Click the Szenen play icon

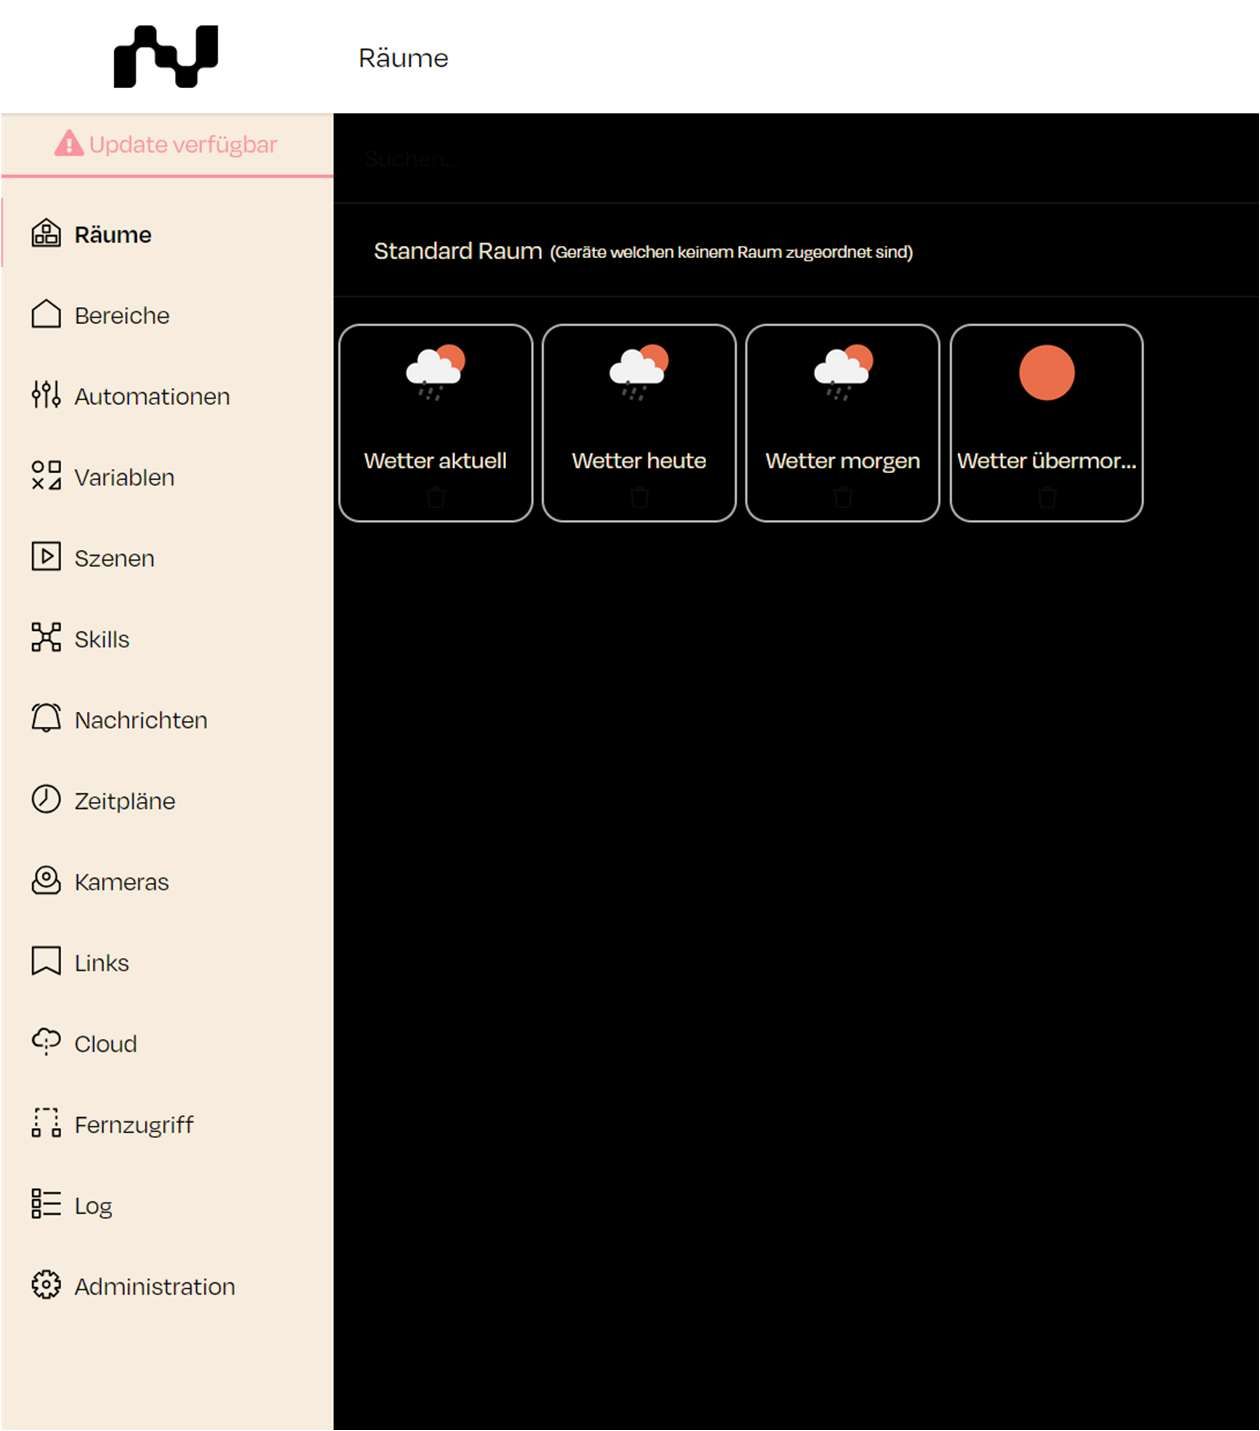pyautogui.click(x=46, y=557)
